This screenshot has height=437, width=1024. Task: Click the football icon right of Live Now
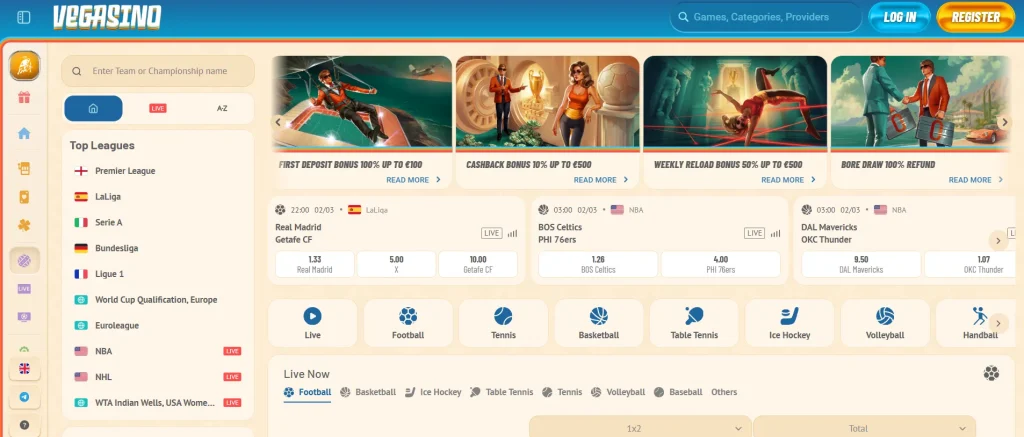(991, 374)
